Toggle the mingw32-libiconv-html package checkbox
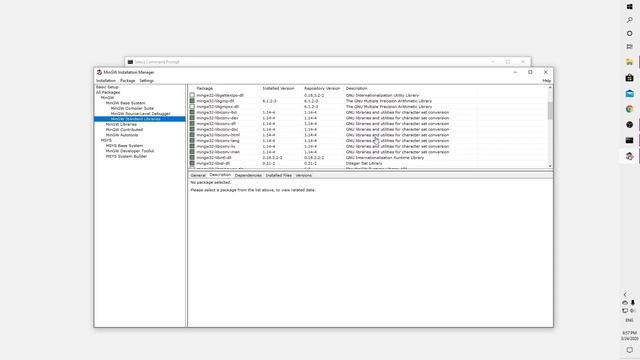 [192, 135]
